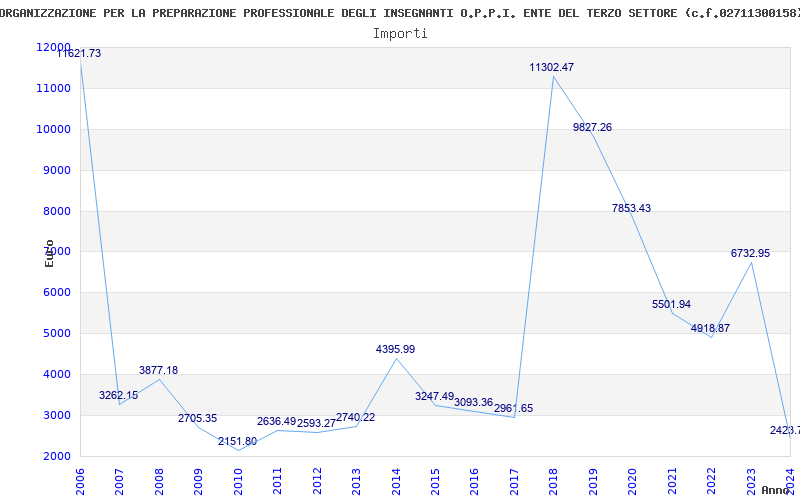Click the Importi chart subtitle
The width and height of the screenshot is (800, 500).
tap(400, 34)
